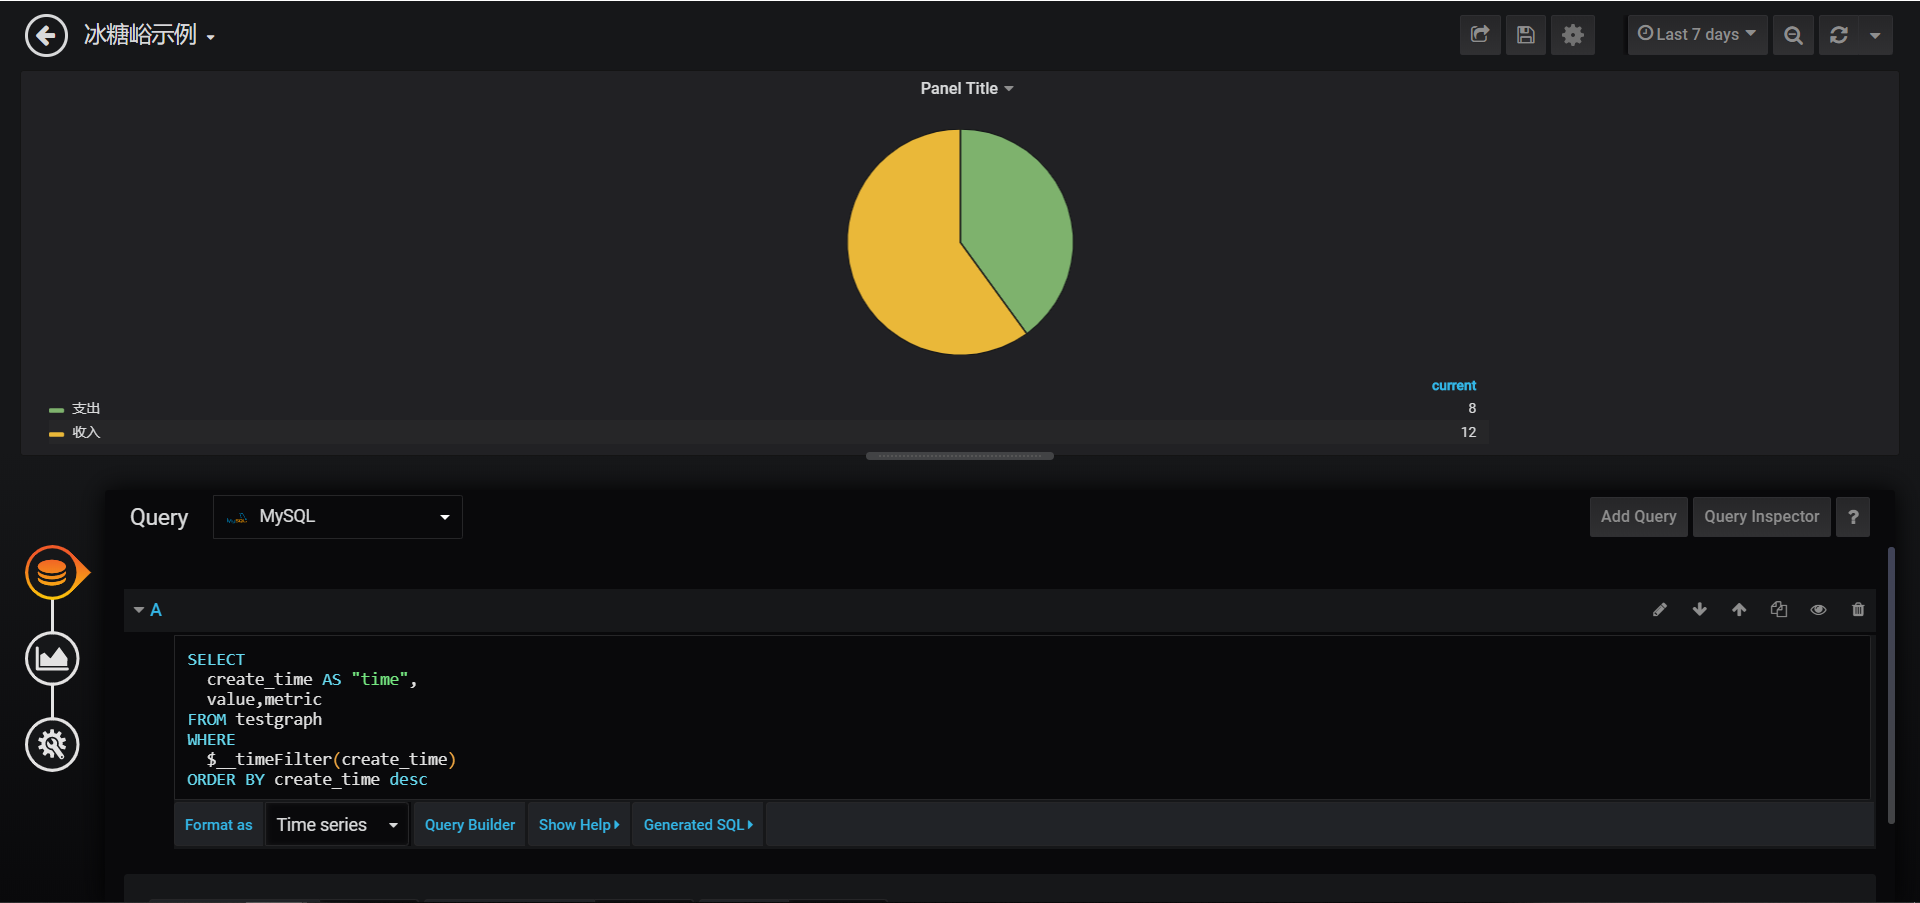Click the Add Query button
The height and width of the screenshot is (903, 1920).
[1638, 516]
